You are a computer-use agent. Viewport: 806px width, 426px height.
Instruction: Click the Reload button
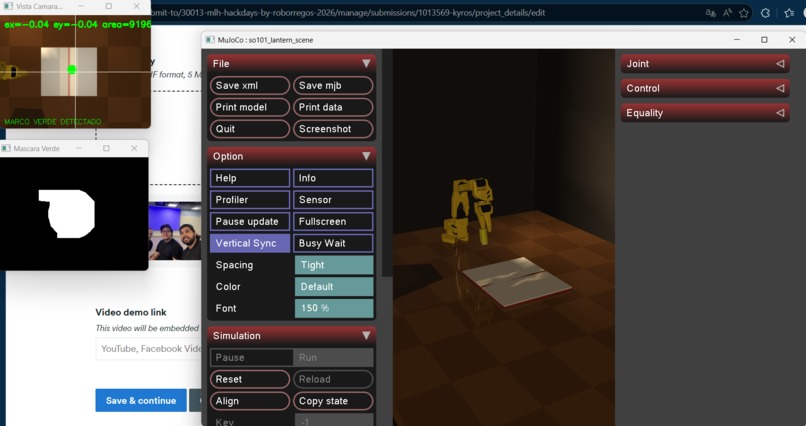[x=333, y=379]
